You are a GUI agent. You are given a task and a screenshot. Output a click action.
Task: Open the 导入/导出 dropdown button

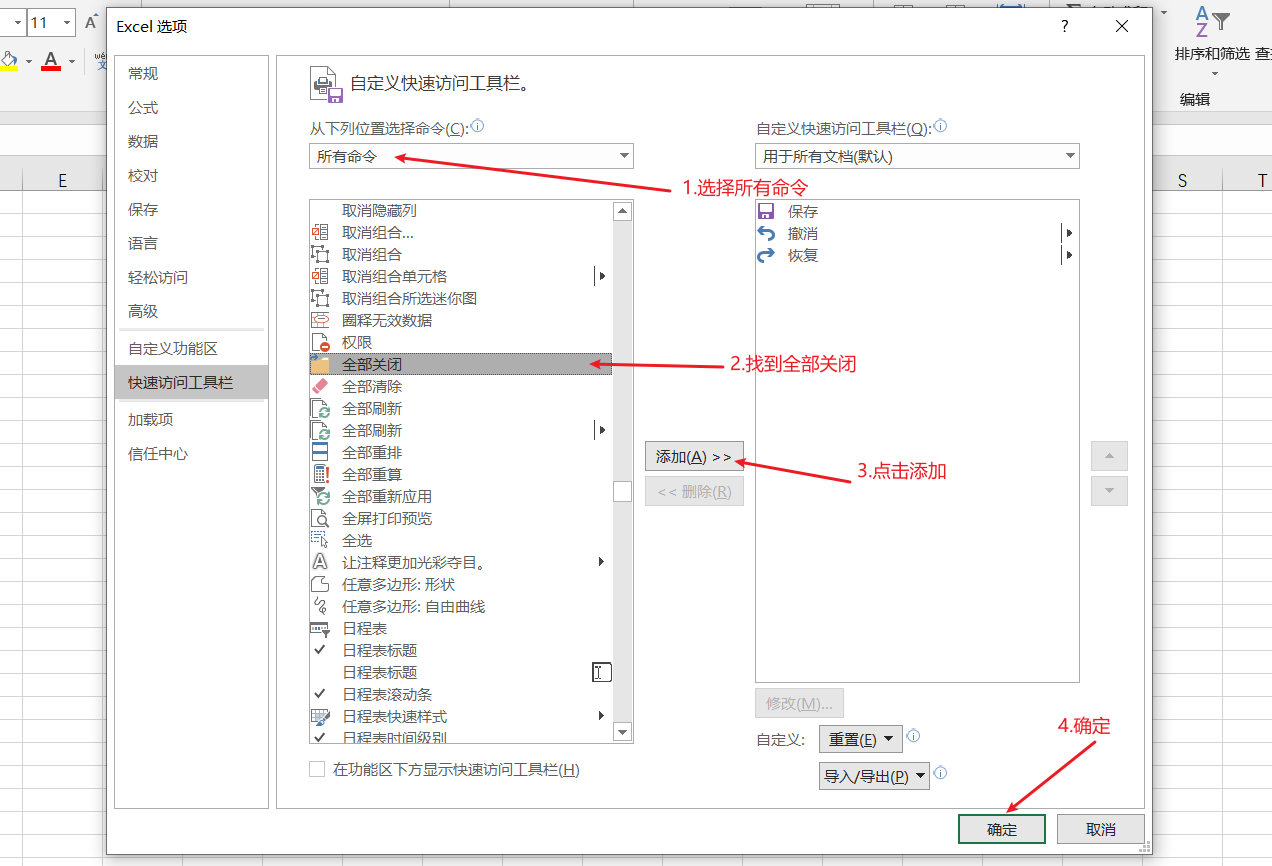pos(874,776)
